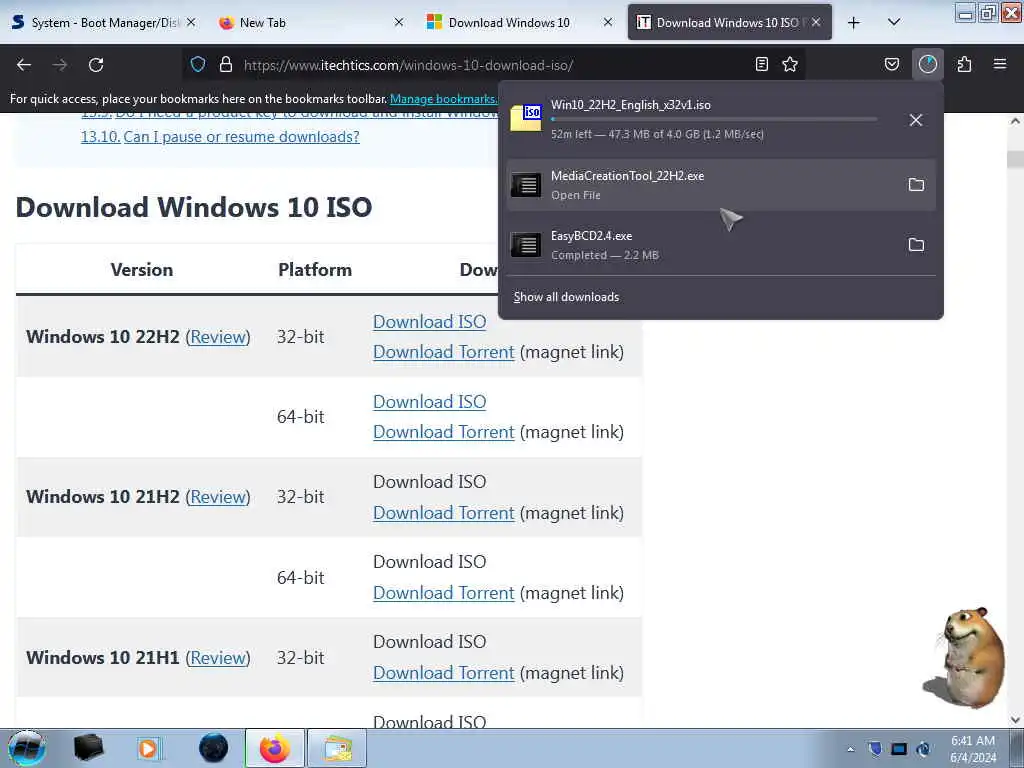This screenshot has height=768, width=1024.
Task: Expand the list all tabs dropdown
Action: pyautogui.click(x=894, y=23)
